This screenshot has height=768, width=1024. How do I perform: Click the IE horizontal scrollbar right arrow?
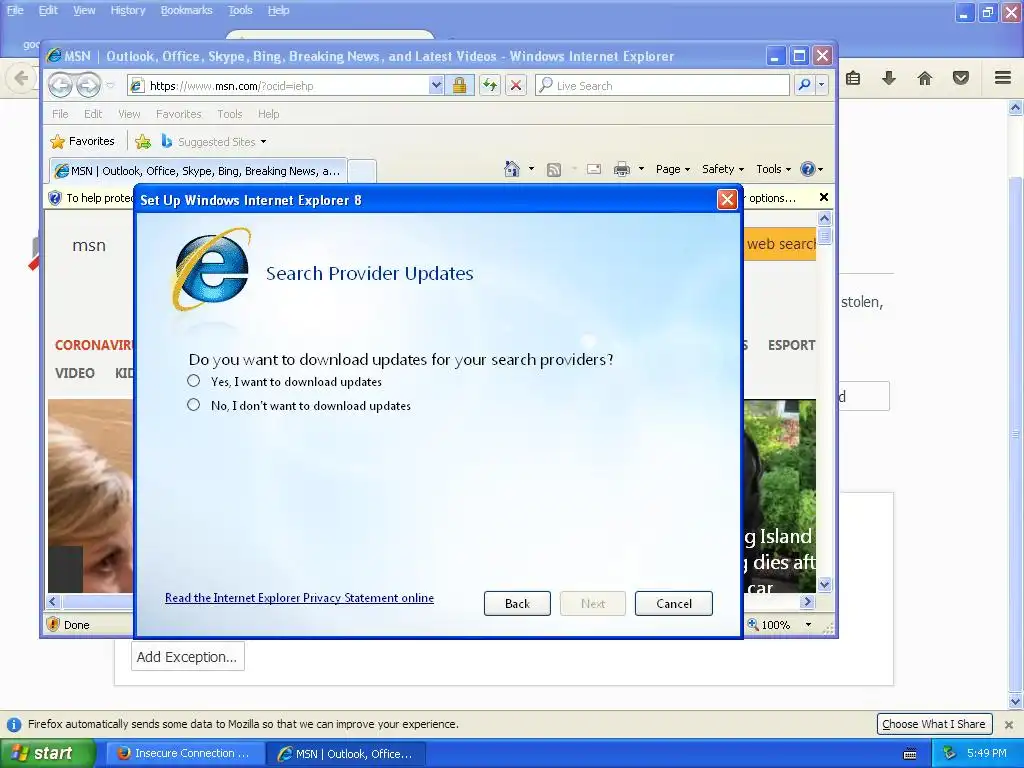tap(808, 601)
